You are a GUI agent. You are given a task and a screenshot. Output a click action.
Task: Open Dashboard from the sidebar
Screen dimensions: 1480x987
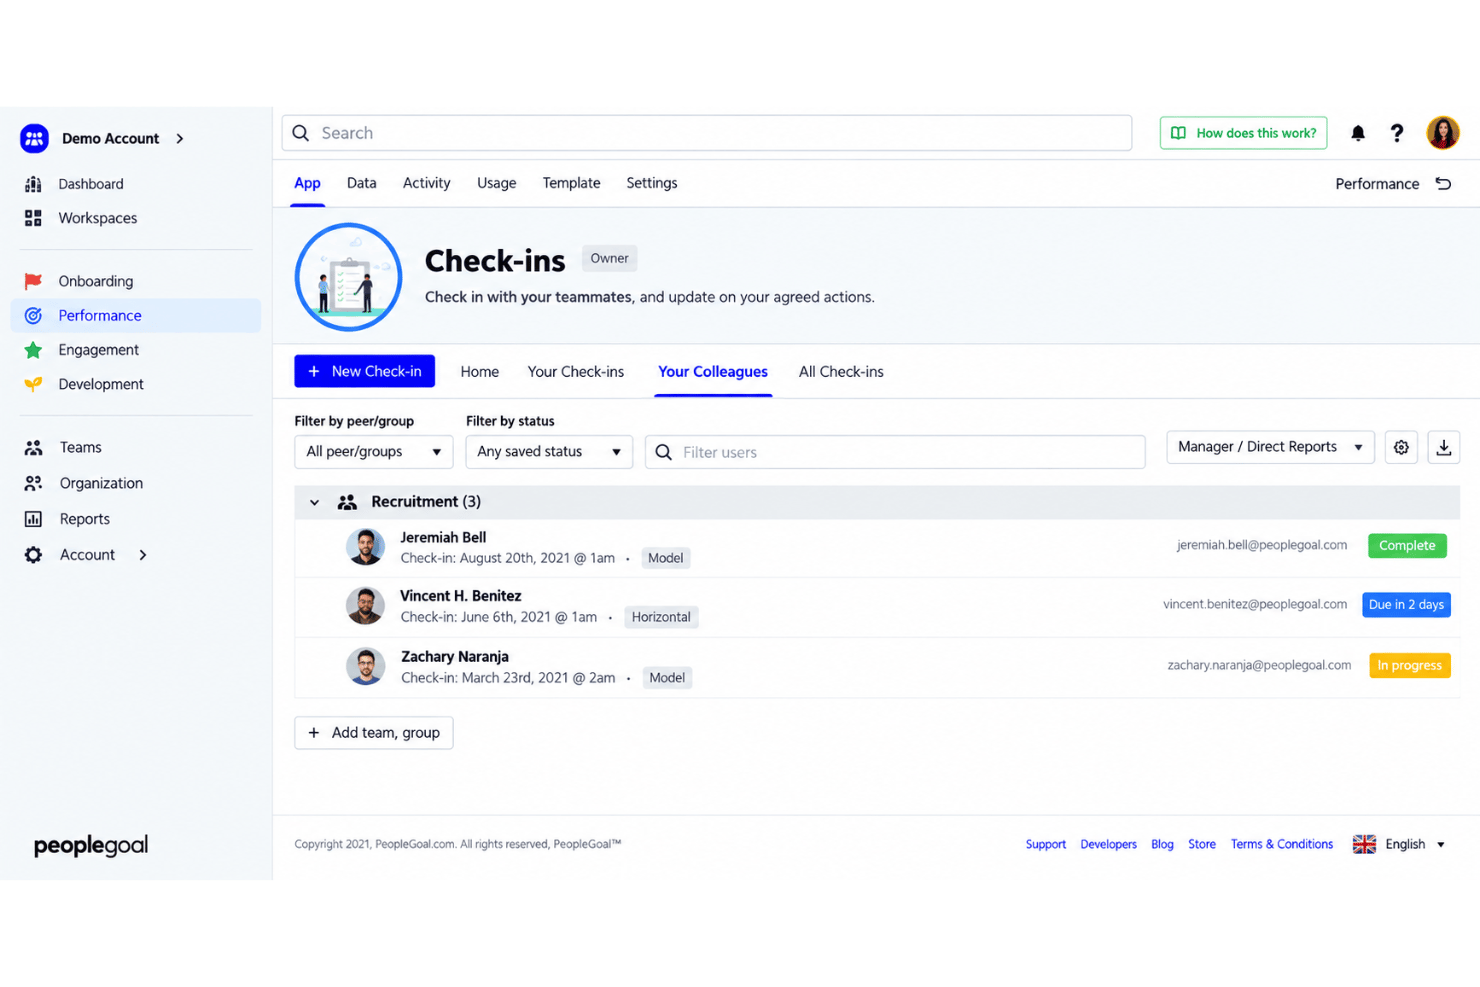(90, 184)
